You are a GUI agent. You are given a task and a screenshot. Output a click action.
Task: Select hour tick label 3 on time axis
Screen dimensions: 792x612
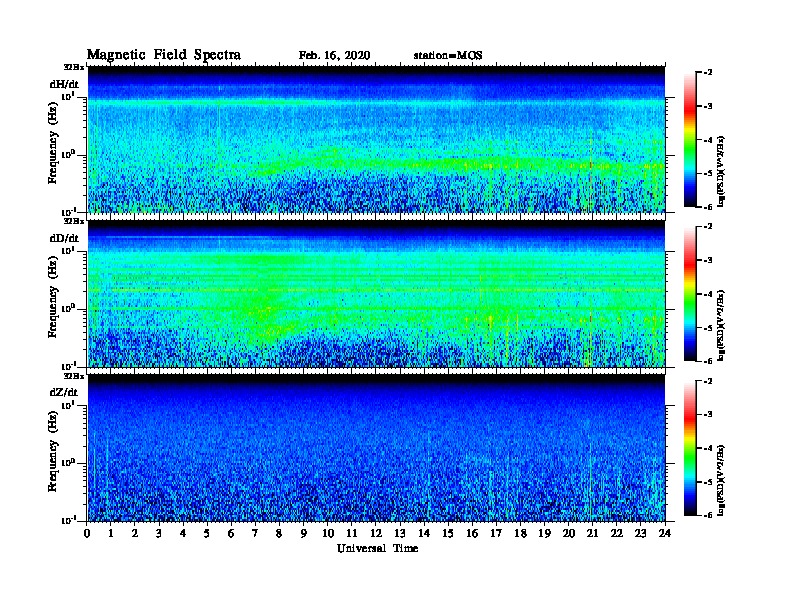(159, 533)
